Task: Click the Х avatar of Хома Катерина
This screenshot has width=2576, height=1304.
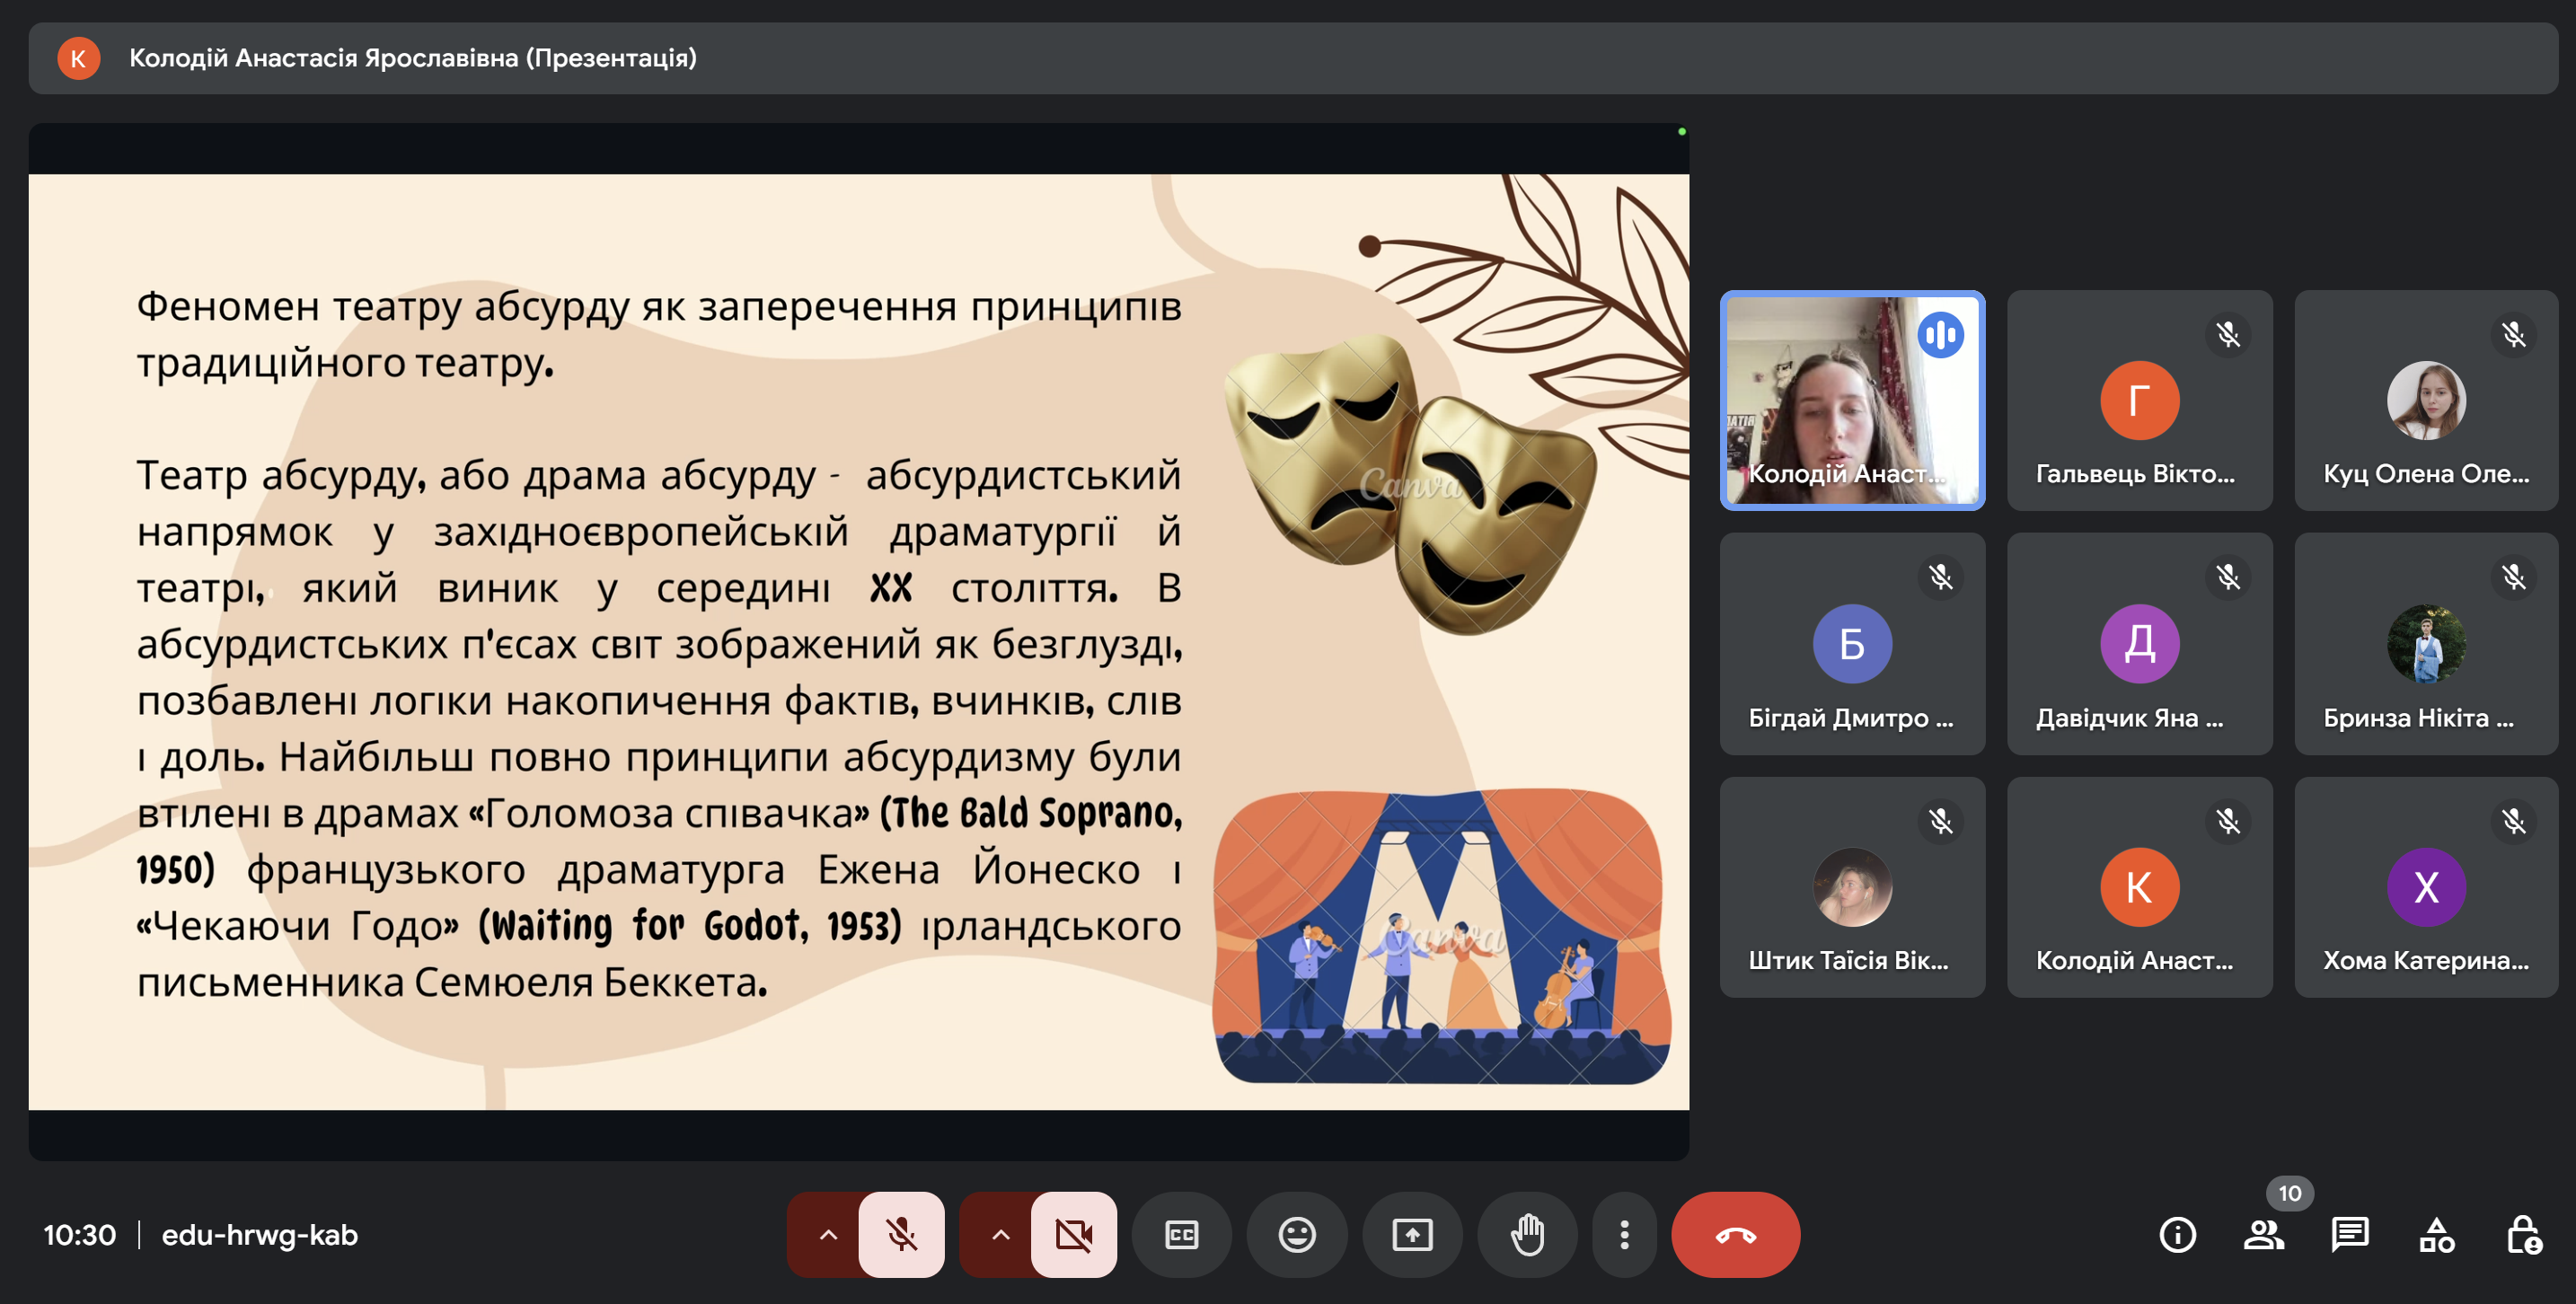Action: (x=2426, y=887)
